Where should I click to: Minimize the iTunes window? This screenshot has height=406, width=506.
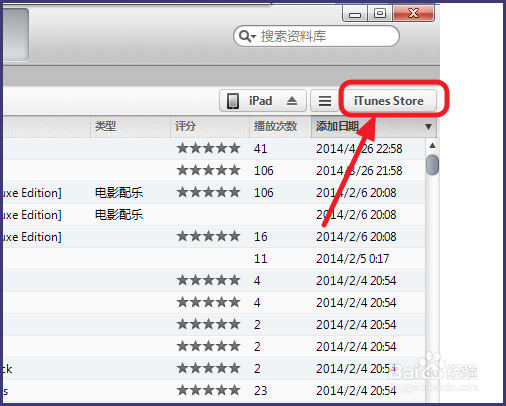pyautogui.click(x=355, y=14)
